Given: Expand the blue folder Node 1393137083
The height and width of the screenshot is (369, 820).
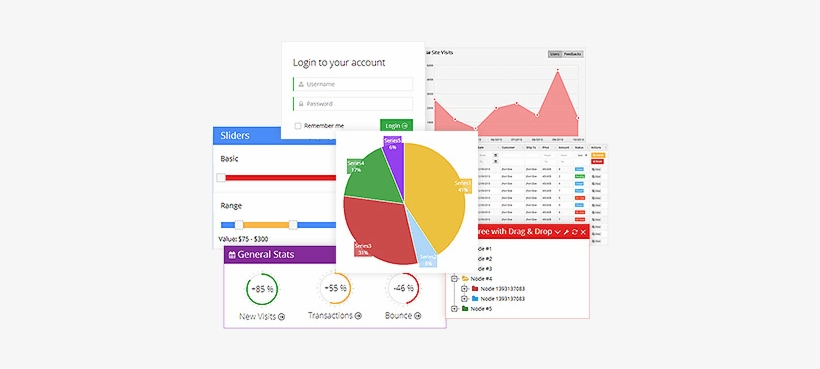Looking at the screenshot, I should 464,298.
